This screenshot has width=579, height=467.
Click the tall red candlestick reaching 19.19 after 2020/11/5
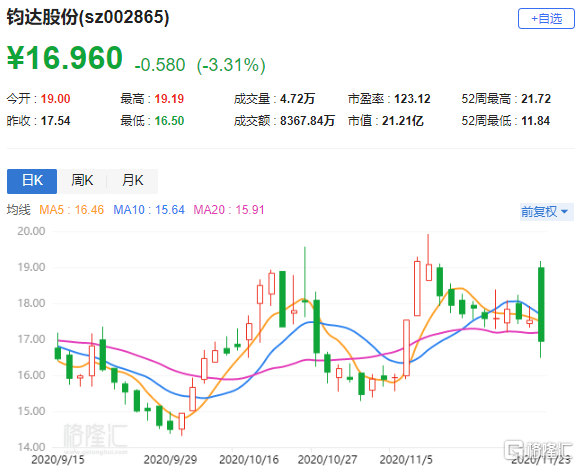click(417, 288)
